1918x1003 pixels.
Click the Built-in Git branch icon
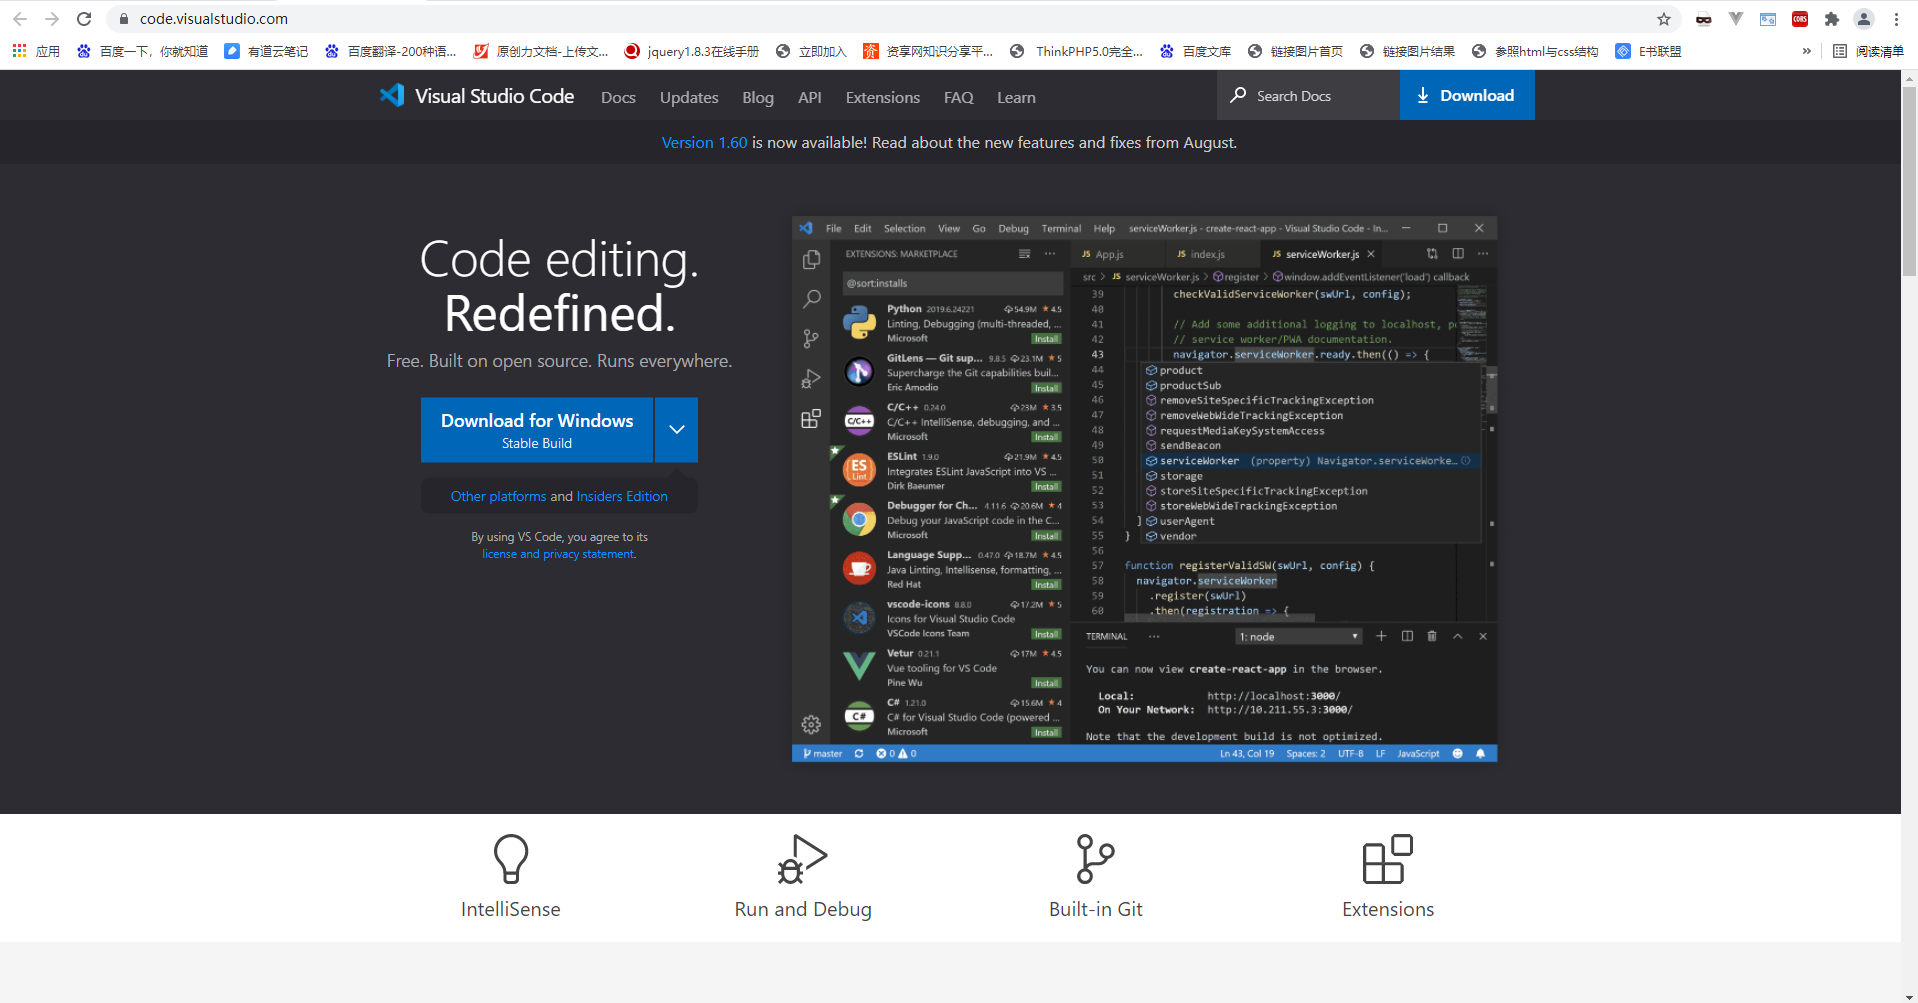[x=1095, y=859]
